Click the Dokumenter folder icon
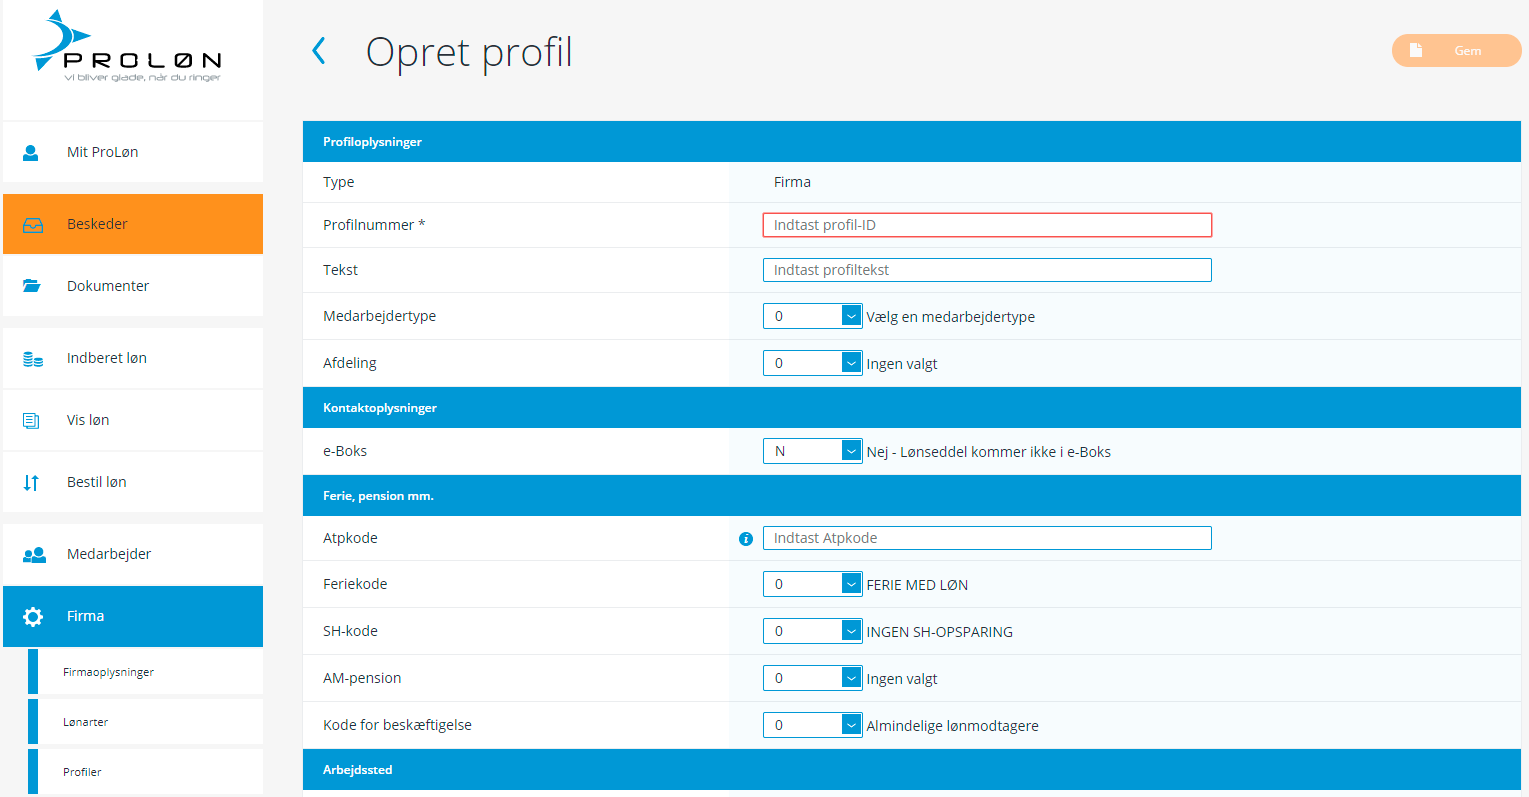This screenshot has height=797, width=1529. pyautogui.click(x=32, y=286)
